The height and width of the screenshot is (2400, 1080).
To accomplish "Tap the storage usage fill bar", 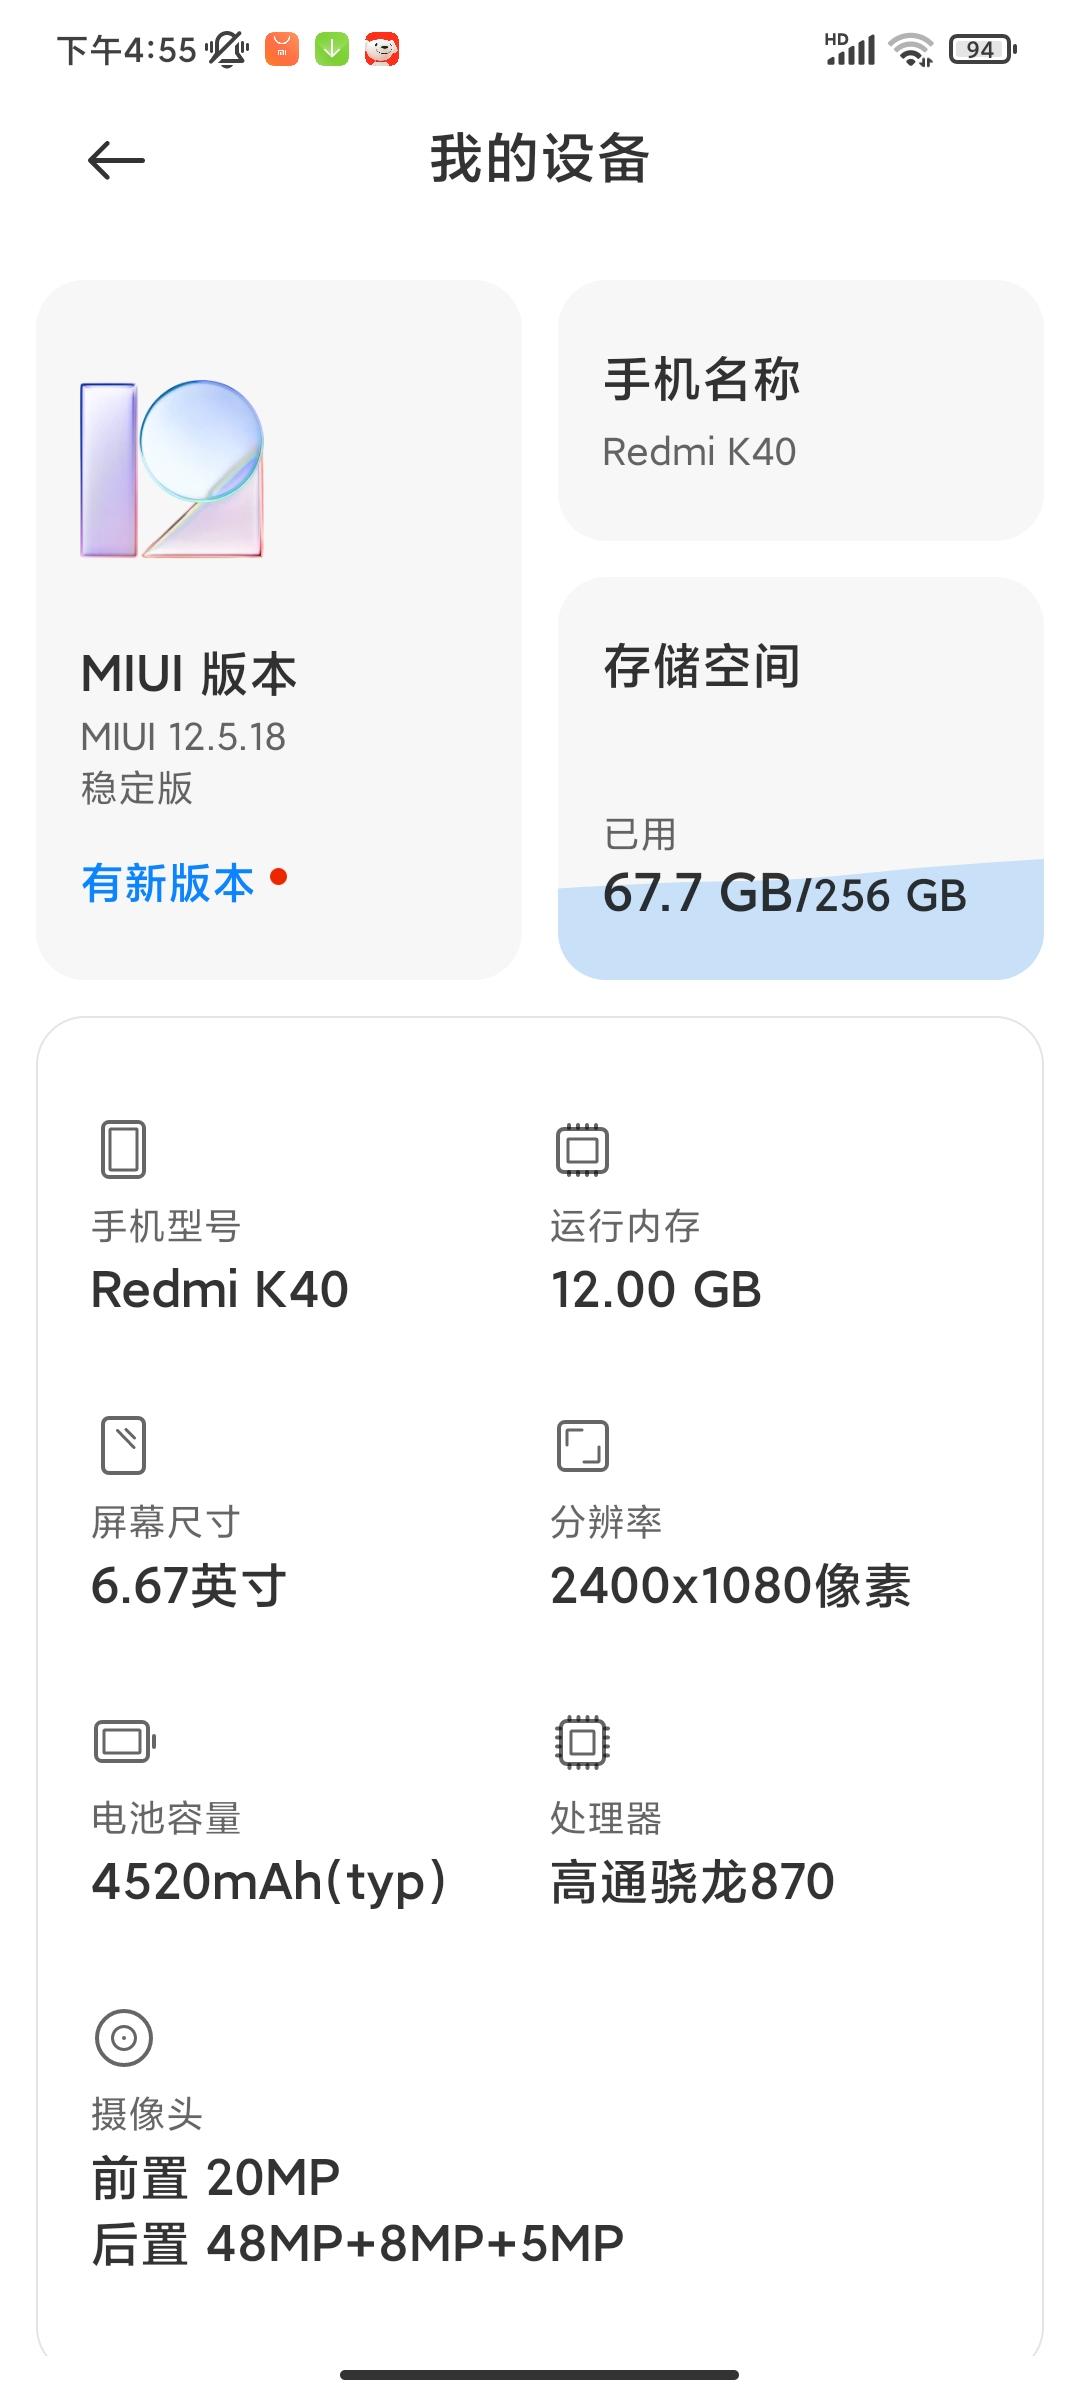I will coord(800,920).
